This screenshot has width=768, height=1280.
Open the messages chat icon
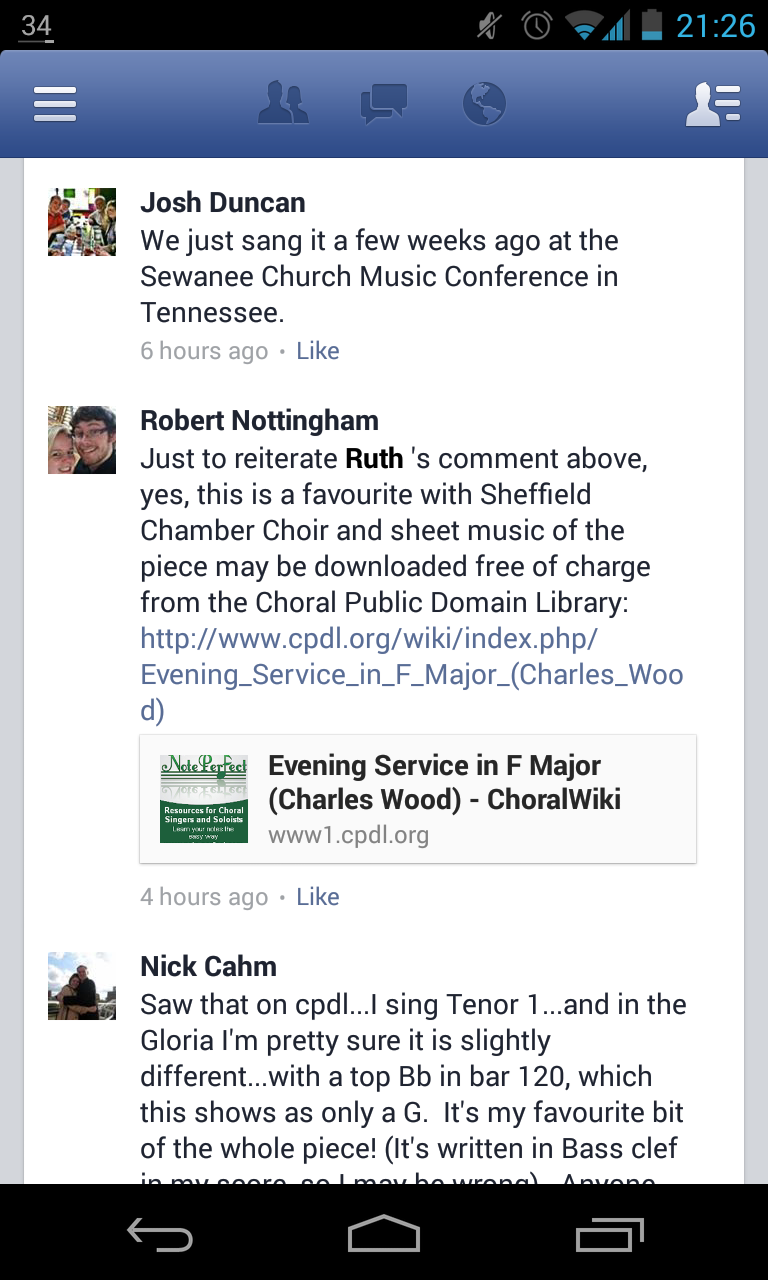384,104
